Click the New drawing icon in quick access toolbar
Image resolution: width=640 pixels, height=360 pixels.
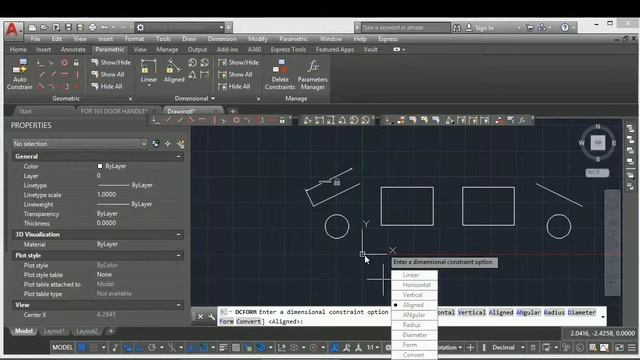tap(32, 28)
